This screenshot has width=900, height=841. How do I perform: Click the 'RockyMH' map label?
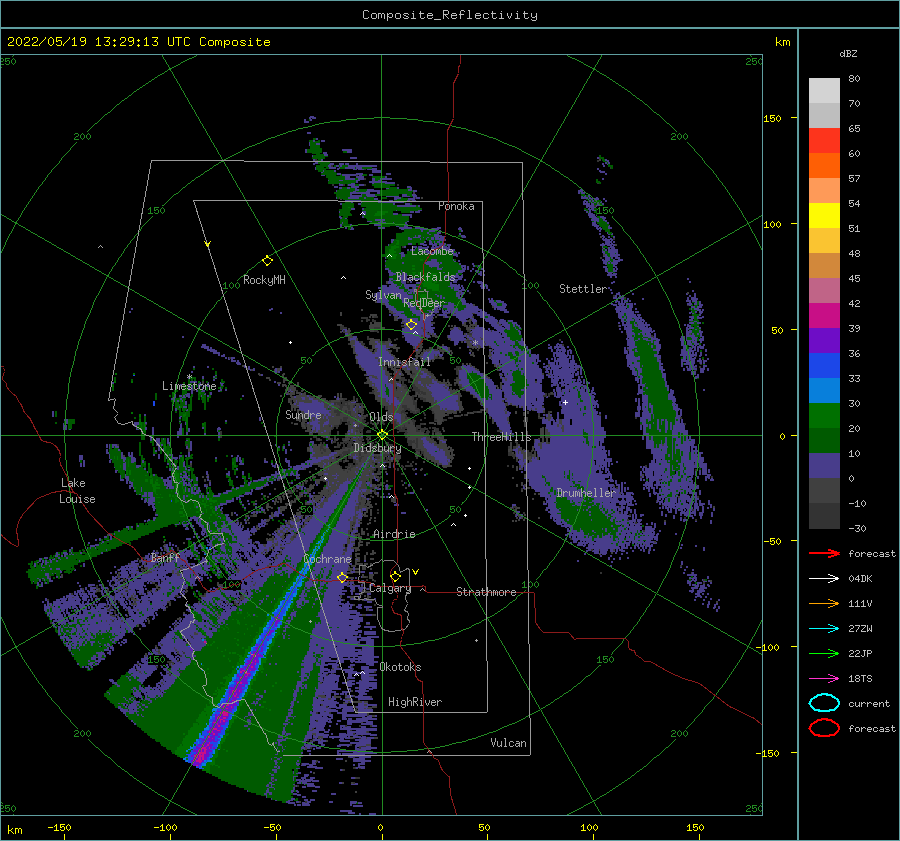point(264,280)
